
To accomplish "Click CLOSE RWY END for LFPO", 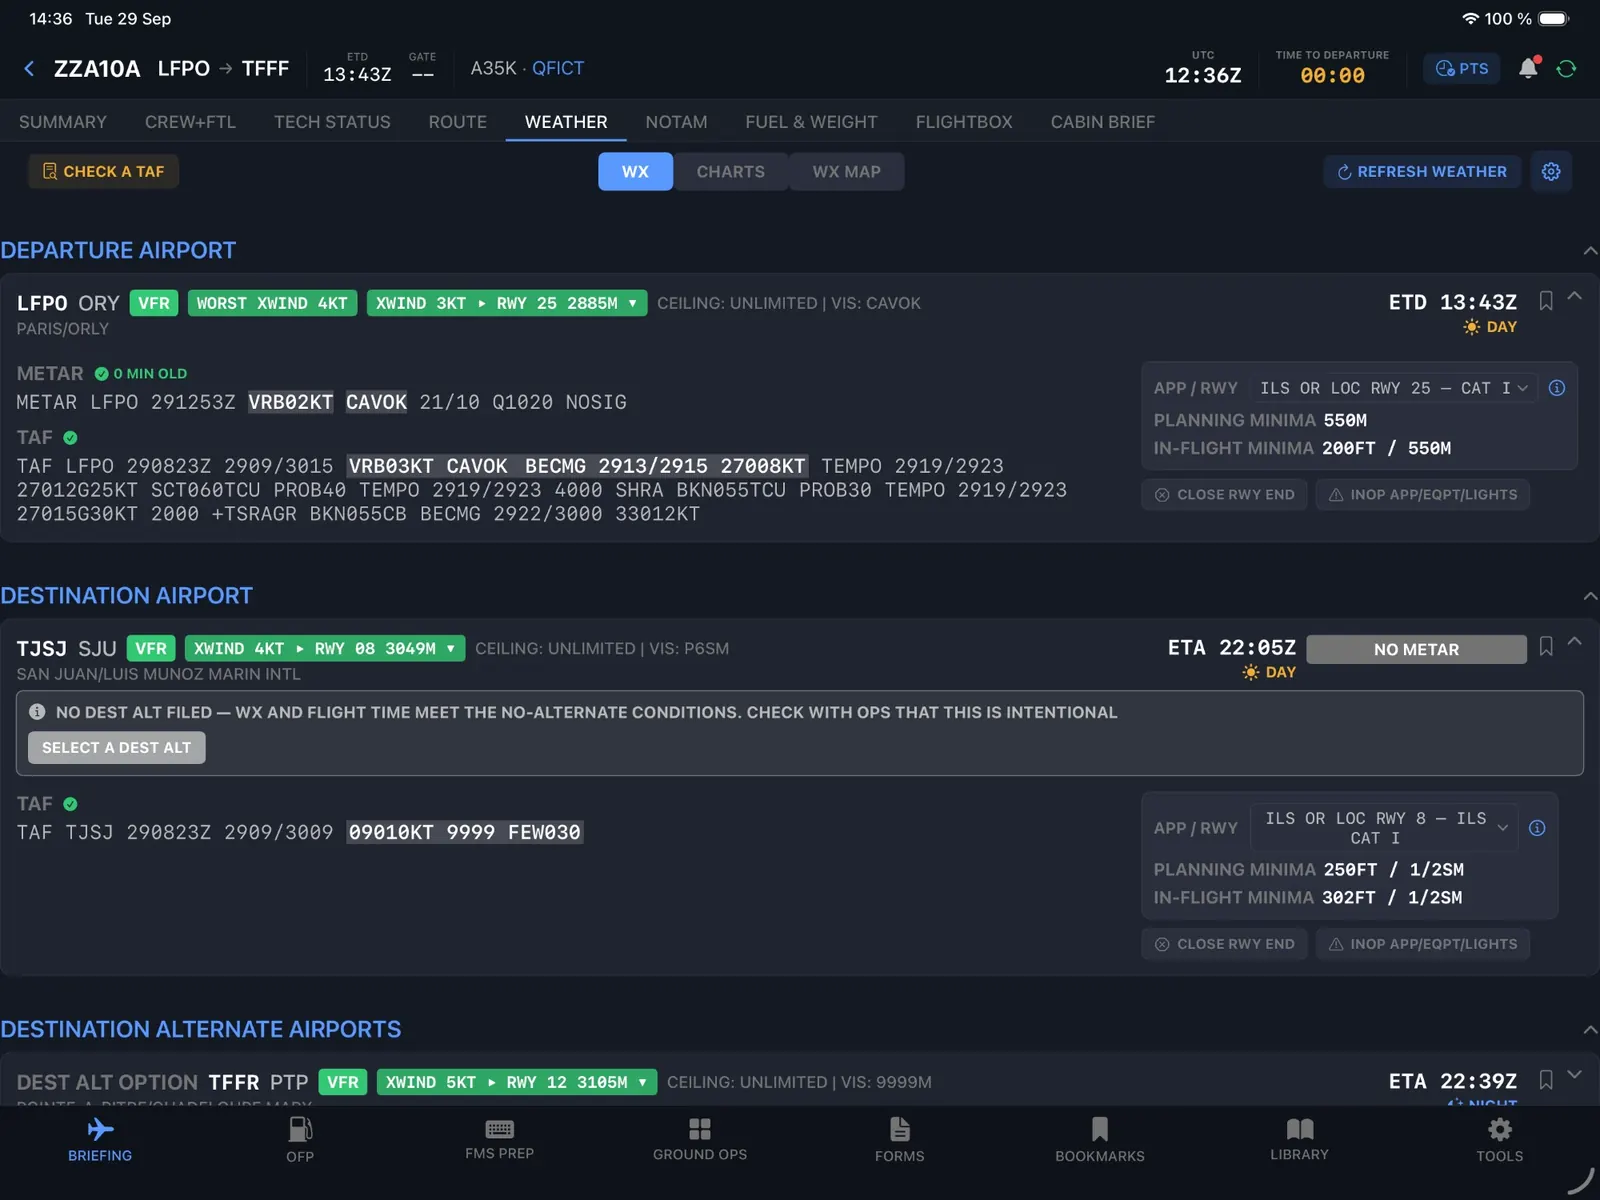I will click(1224, 494).
